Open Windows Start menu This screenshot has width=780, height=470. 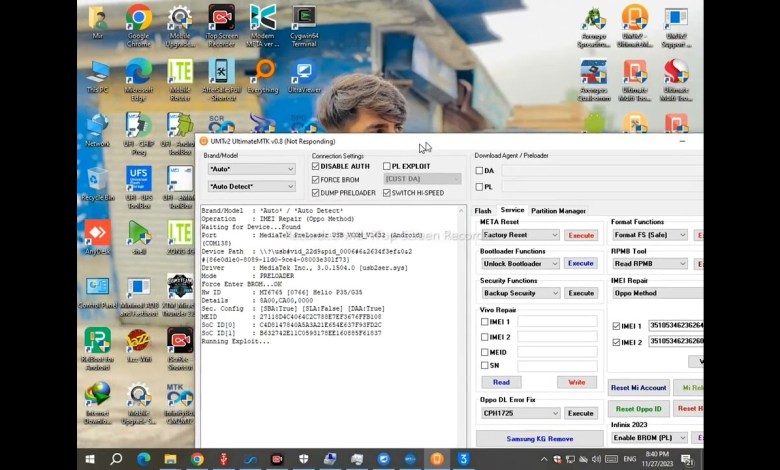click(x=90, y=459)
